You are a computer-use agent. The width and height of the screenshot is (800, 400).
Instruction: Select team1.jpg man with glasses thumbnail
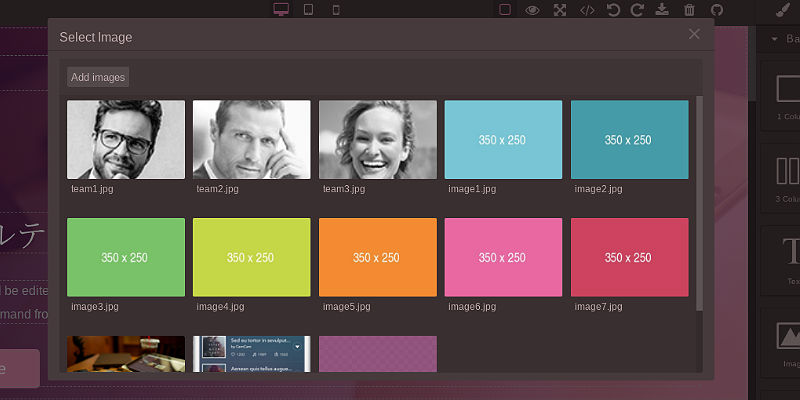point(126,139)
